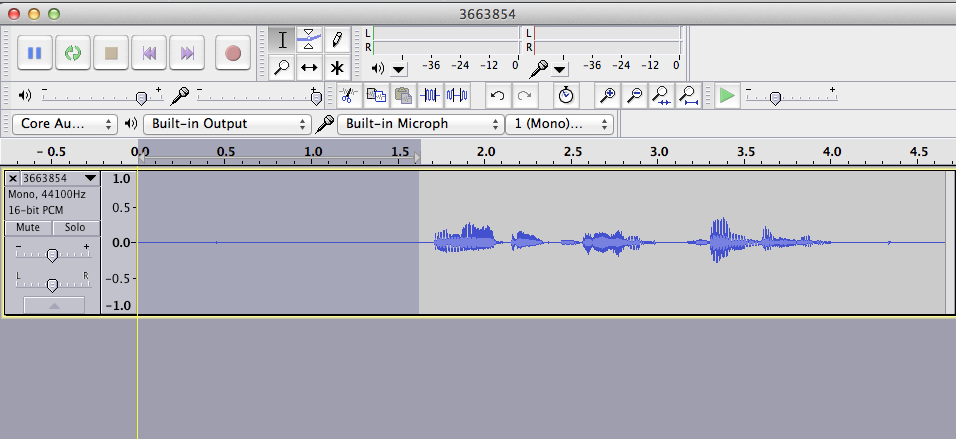Click the Silence audio icon
The width and height of the screenshot is (956, 439).
(x=457, y=96)
